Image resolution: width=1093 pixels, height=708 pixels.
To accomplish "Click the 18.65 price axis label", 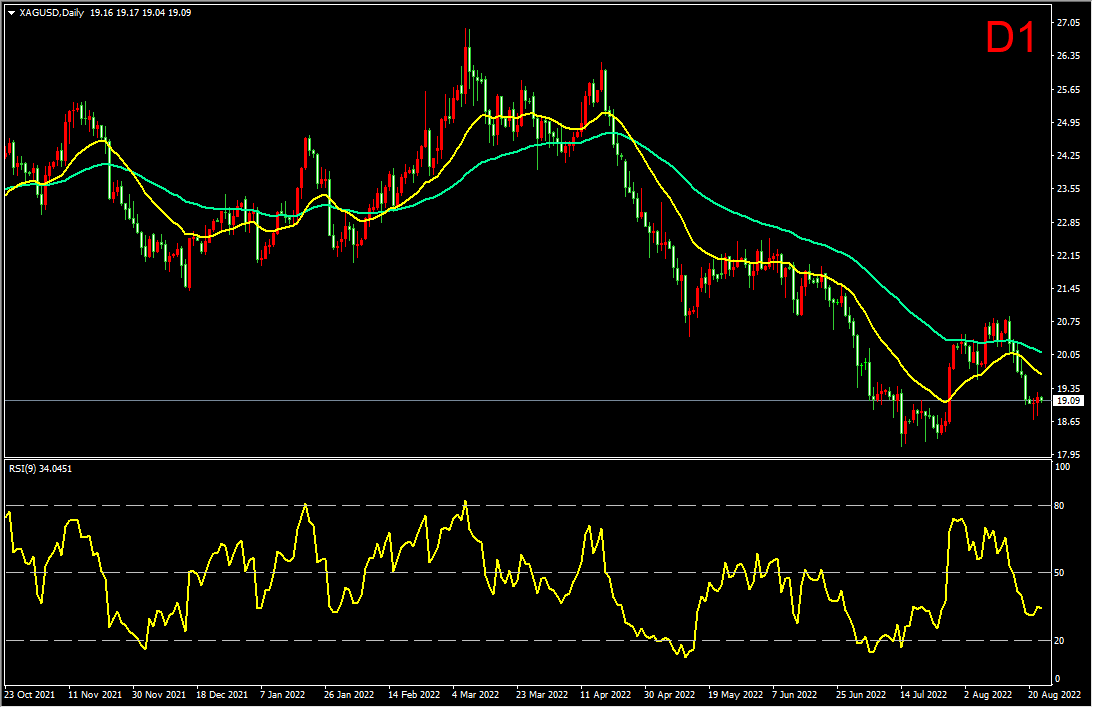I will click(x=1068, y=422).
